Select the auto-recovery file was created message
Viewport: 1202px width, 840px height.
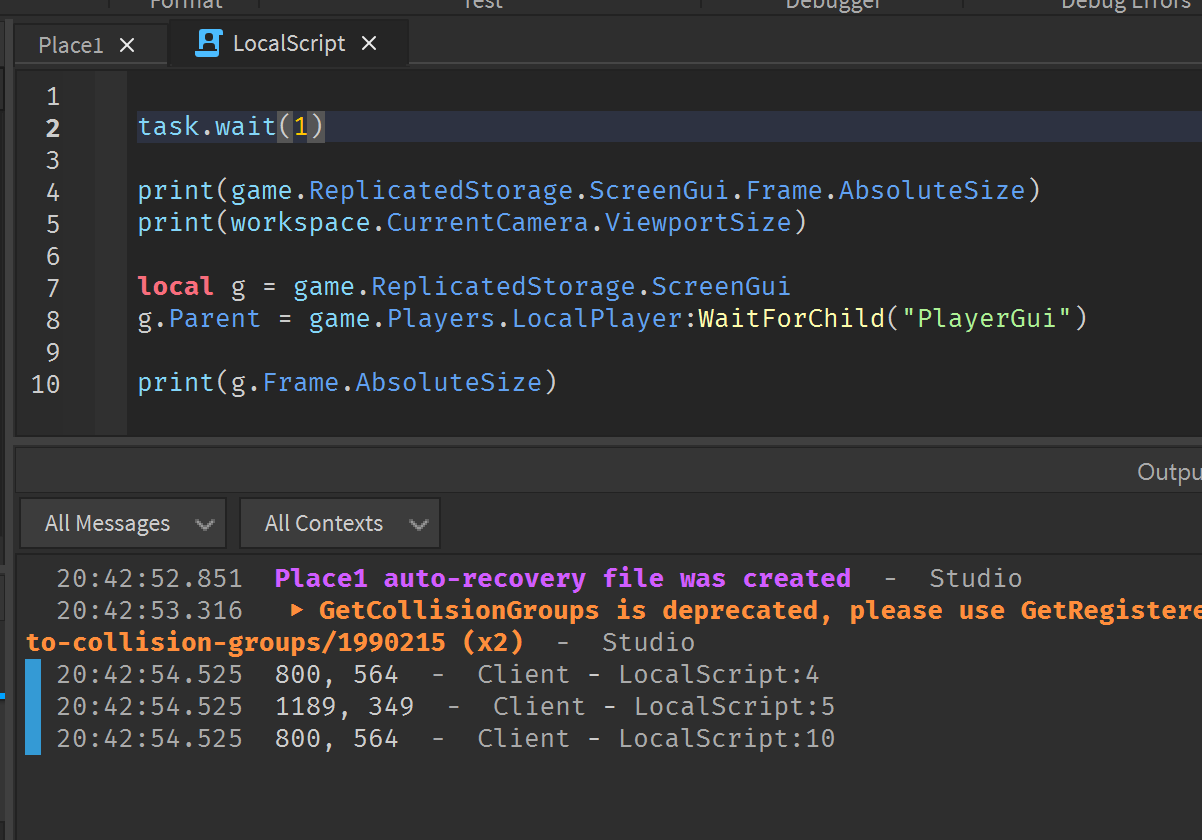point(563,578)
